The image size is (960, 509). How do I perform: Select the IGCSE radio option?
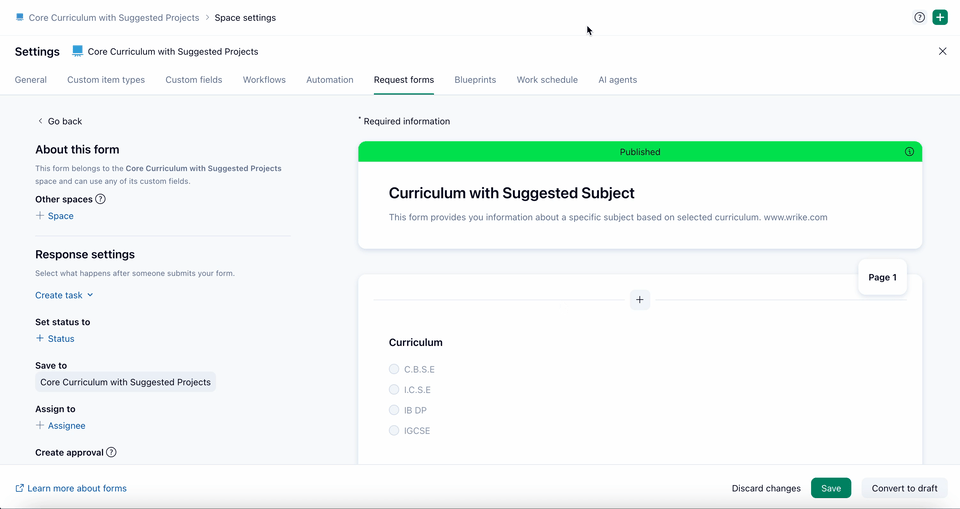pos(394,431)
